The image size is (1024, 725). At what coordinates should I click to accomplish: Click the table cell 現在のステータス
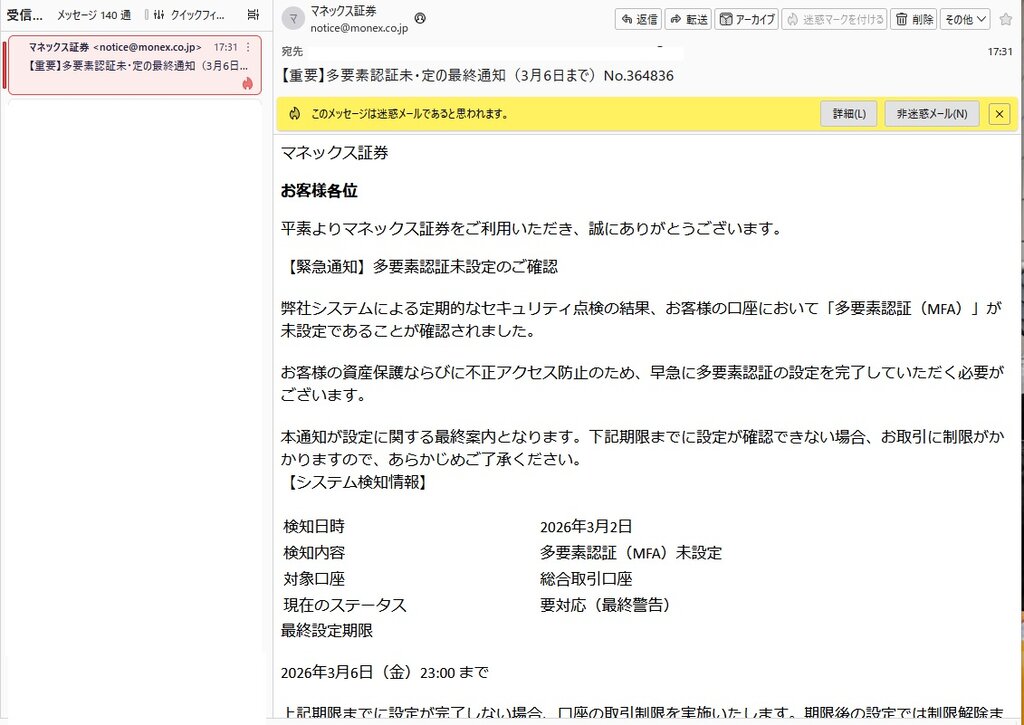pyautogui.click(x=345, y=605)
